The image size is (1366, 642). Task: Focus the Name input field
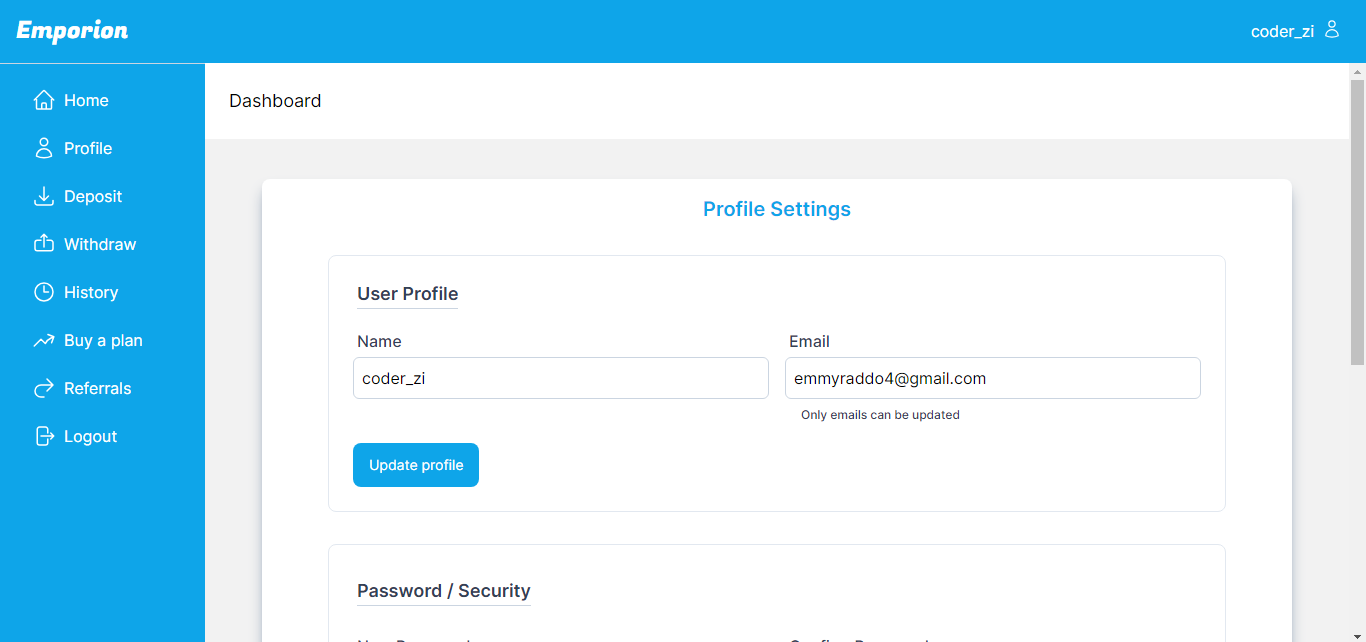(561, 378)
